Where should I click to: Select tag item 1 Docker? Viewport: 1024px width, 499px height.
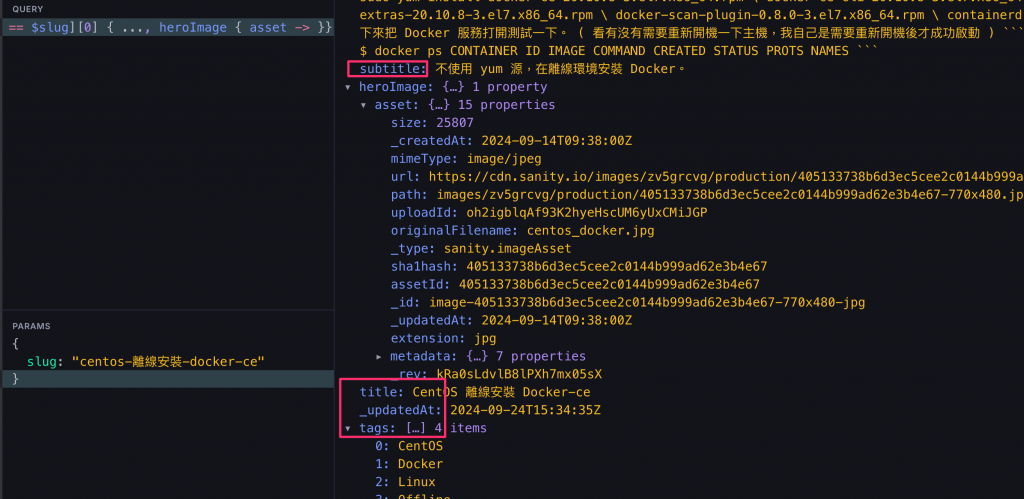420,464
